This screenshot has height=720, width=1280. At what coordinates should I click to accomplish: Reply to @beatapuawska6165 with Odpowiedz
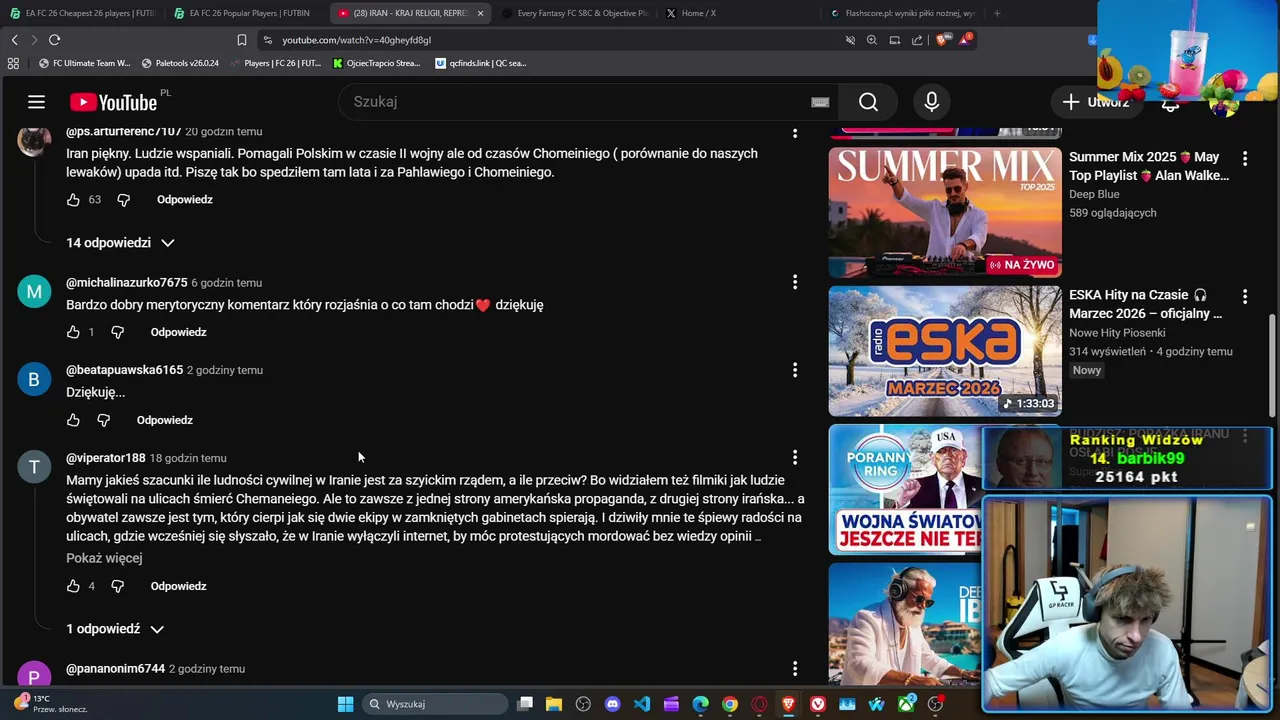tap(165, 420)
